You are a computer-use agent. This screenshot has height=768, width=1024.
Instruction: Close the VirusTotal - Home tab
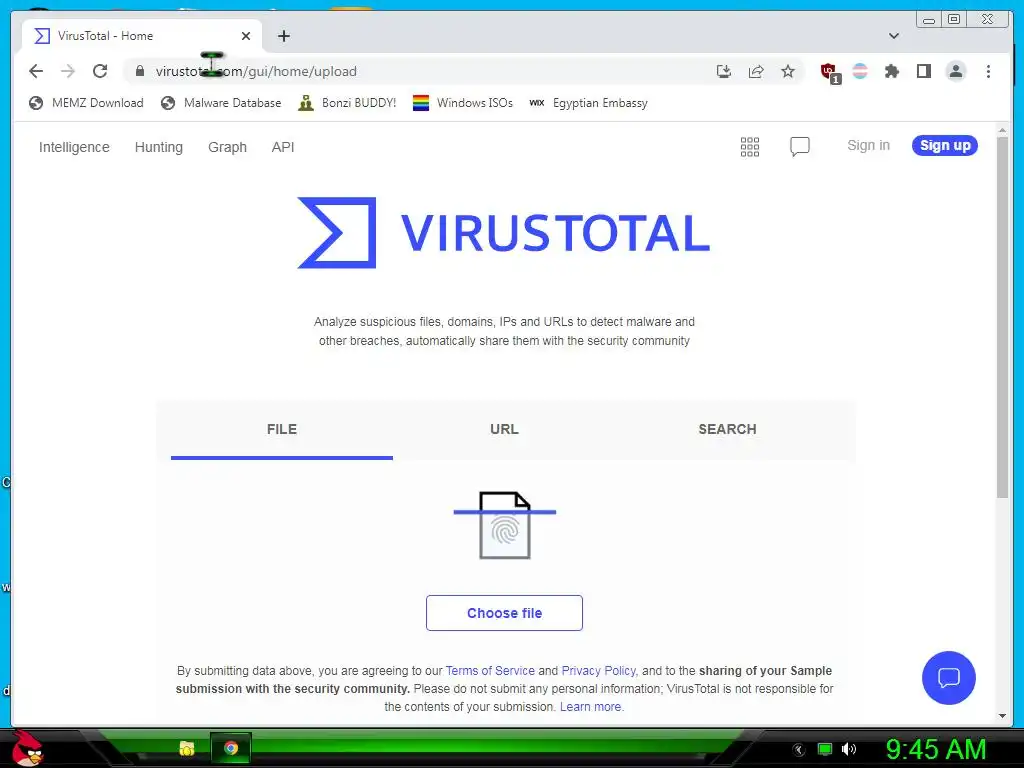pyautogui.click(x=246, y=36)
